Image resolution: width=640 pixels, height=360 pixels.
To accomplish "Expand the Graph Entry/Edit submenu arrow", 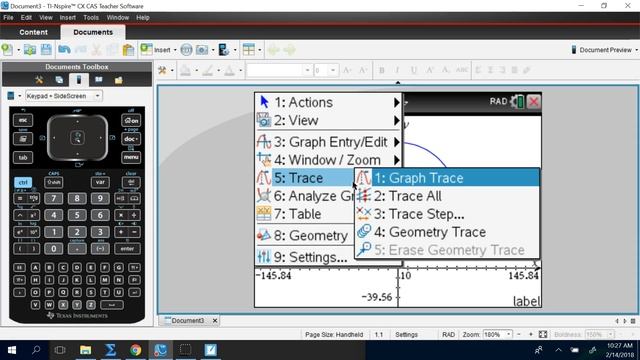I will pyautogui.click(x=396, y=142).
